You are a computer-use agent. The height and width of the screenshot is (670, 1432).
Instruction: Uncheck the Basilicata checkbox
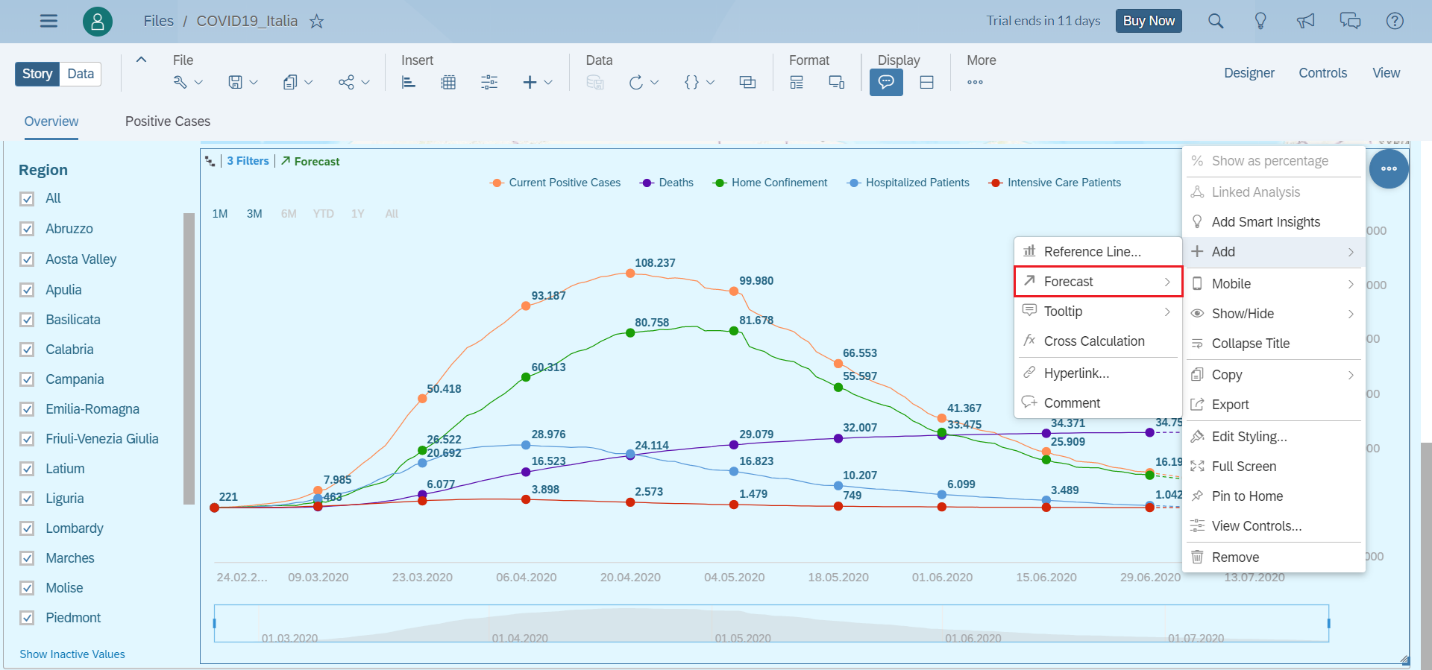[27, 319]
